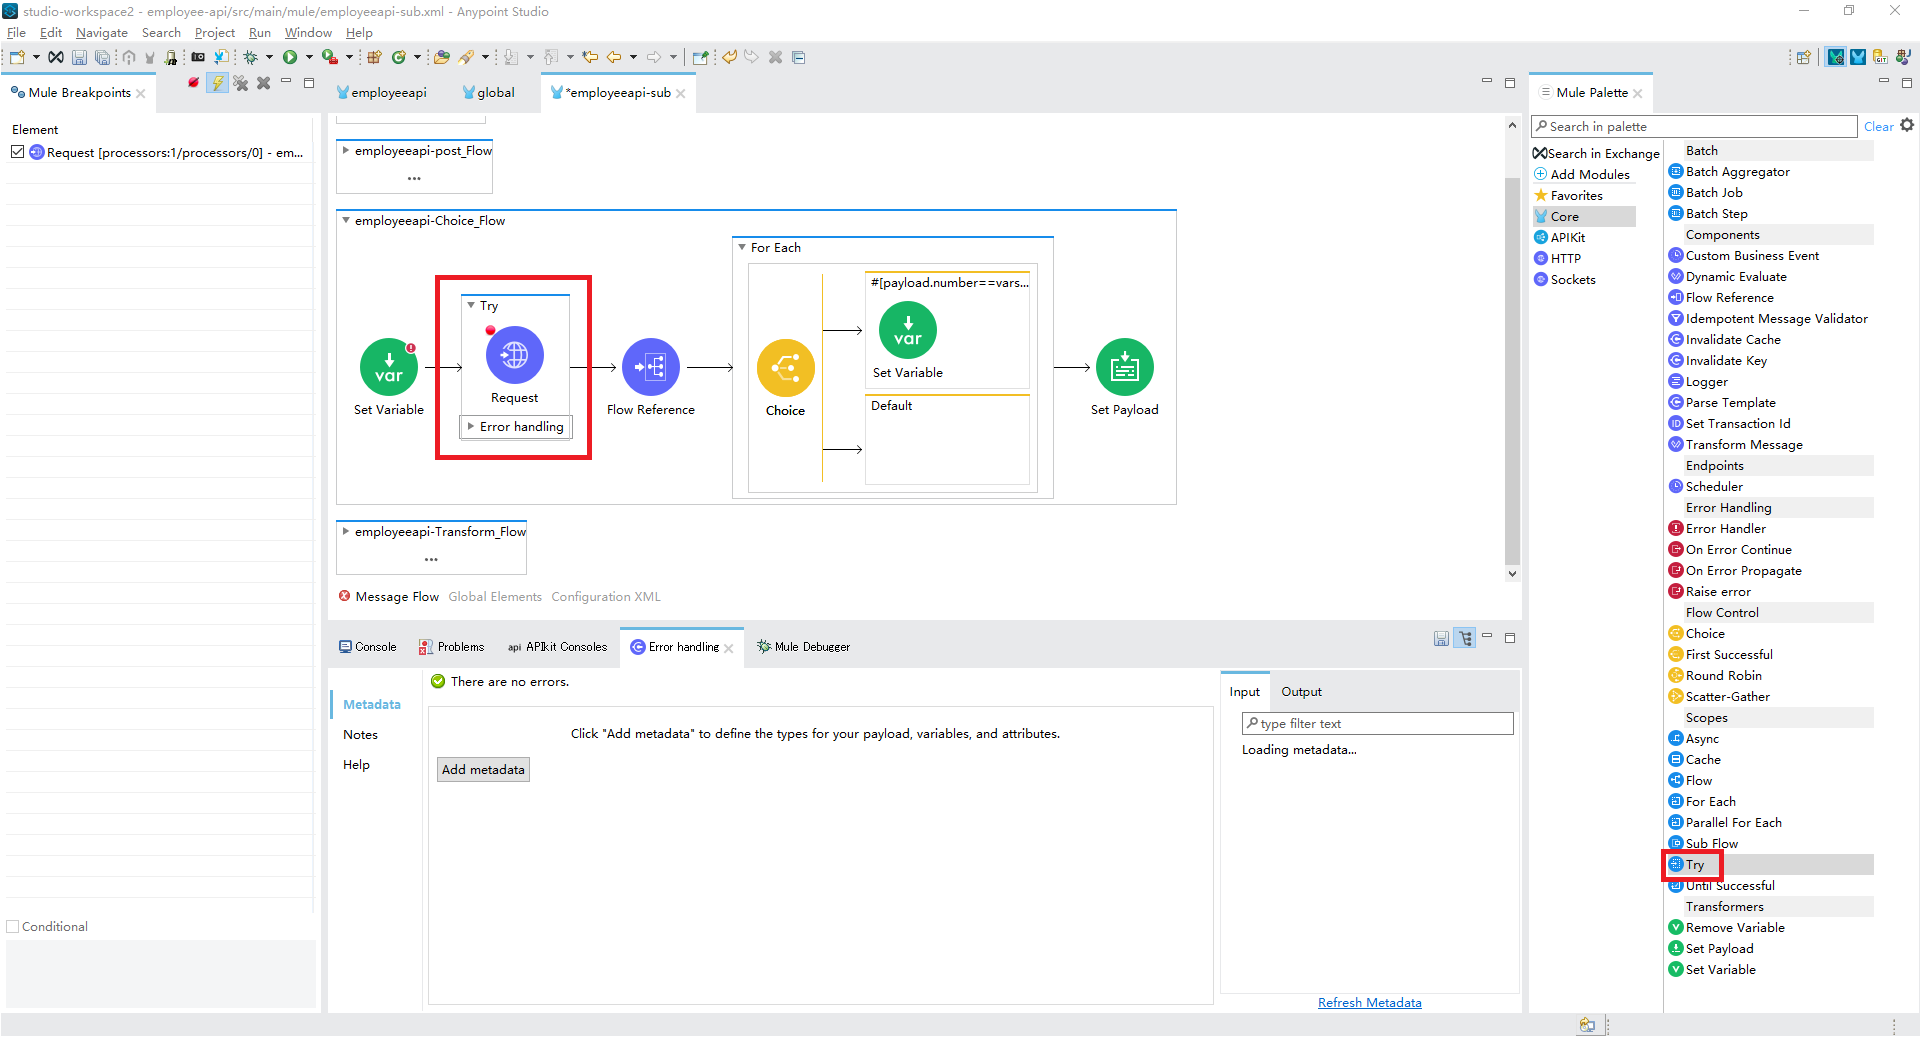1922x1038 pixels.
Task: Select the APIKit module in the palette
Action: point(1560,238)
